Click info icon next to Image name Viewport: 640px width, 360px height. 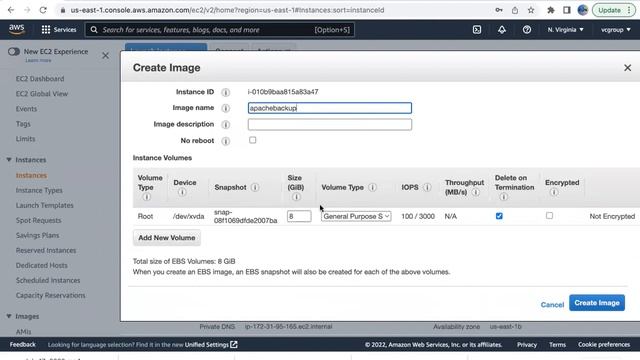pyautogui.click(x=225, y=108)
